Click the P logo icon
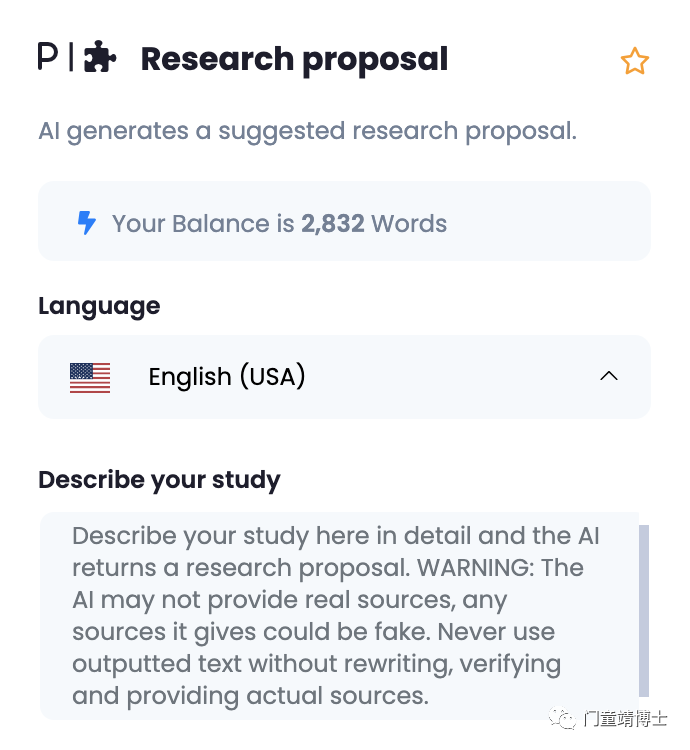This screenshot has height=750, width=690. [x=48, y=56]
